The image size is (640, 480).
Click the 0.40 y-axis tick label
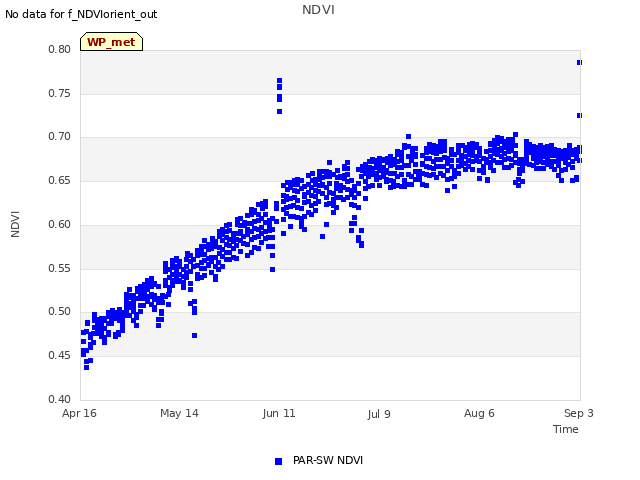point(60,399)
